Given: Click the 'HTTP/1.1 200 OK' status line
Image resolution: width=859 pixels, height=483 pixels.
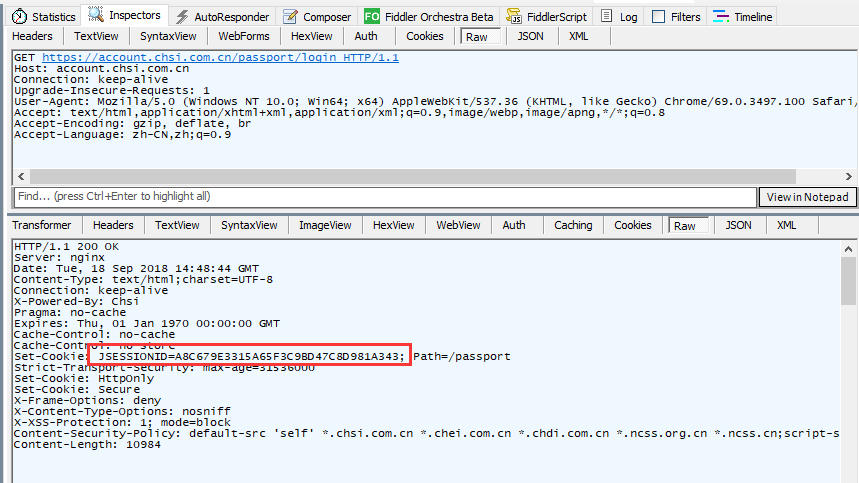Looking at the screenshot, I should pos(66,246).
